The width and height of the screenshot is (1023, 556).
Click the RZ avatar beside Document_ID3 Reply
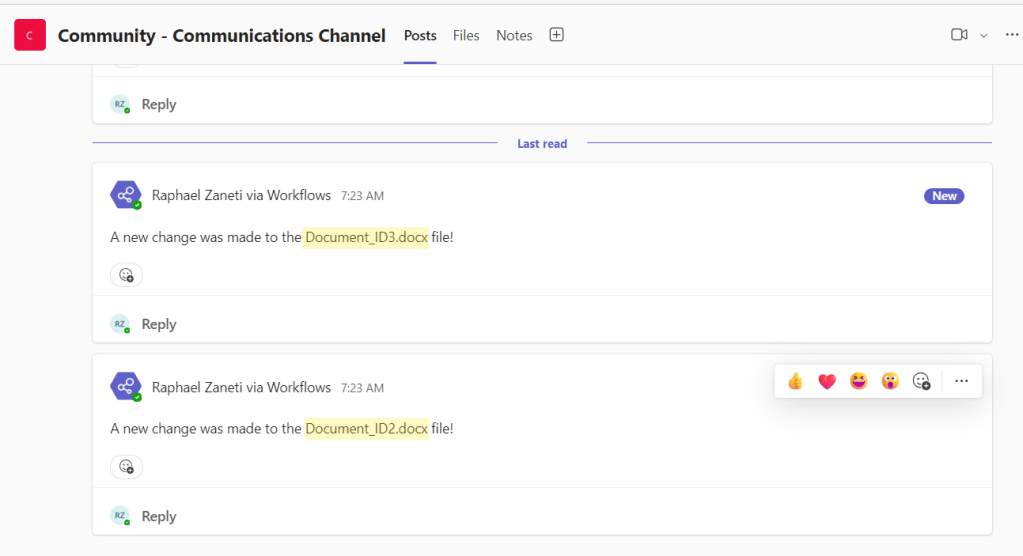(120, 324)
